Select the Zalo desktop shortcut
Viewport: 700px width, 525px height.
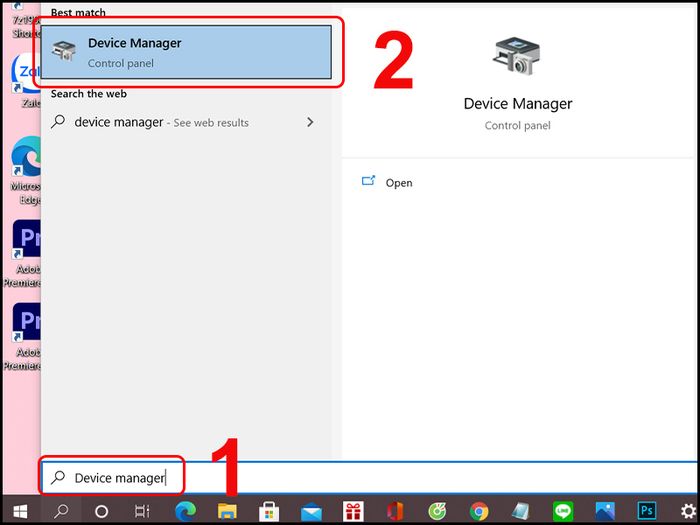[26, 80]
